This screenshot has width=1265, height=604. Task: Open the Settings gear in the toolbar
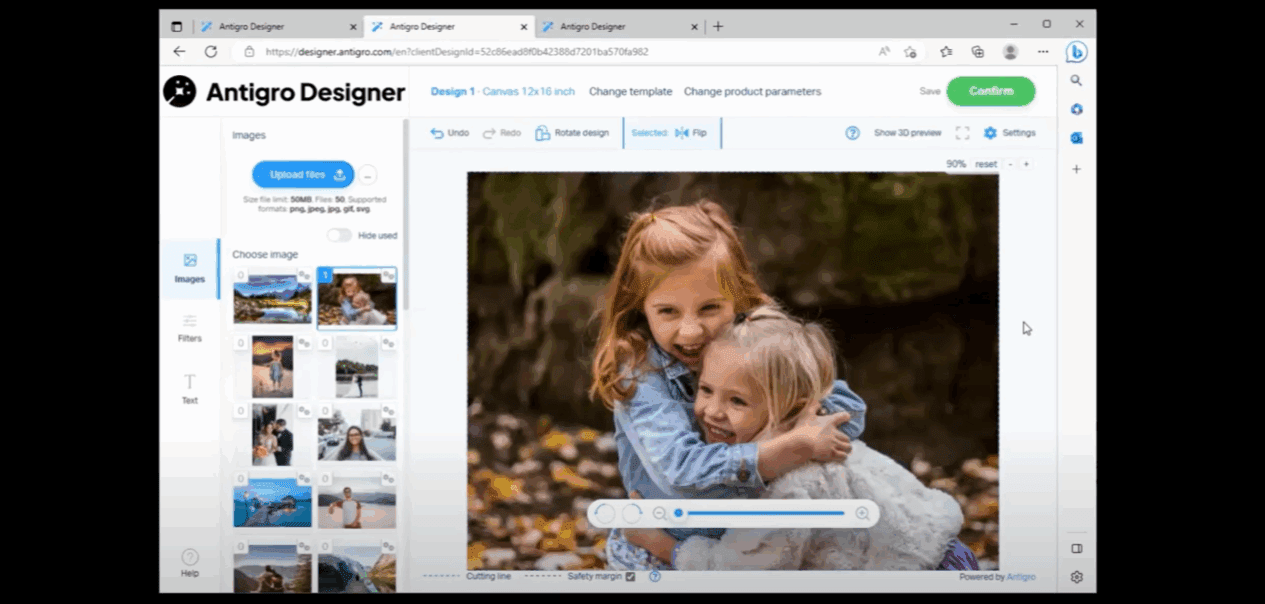pos(990,133)
